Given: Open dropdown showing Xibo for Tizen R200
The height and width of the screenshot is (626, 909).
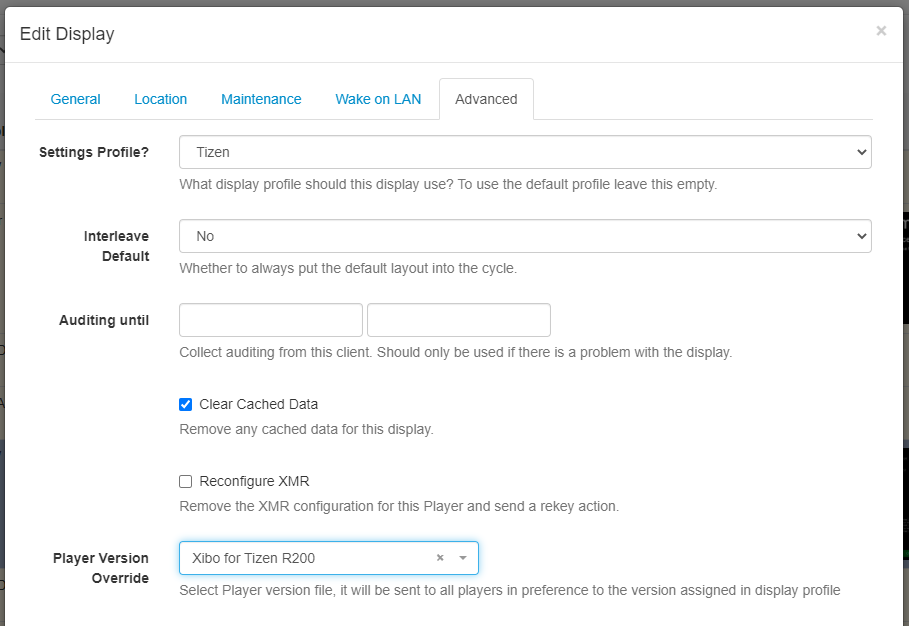Looking at the screenshot, I should click(x=310, y=558).
